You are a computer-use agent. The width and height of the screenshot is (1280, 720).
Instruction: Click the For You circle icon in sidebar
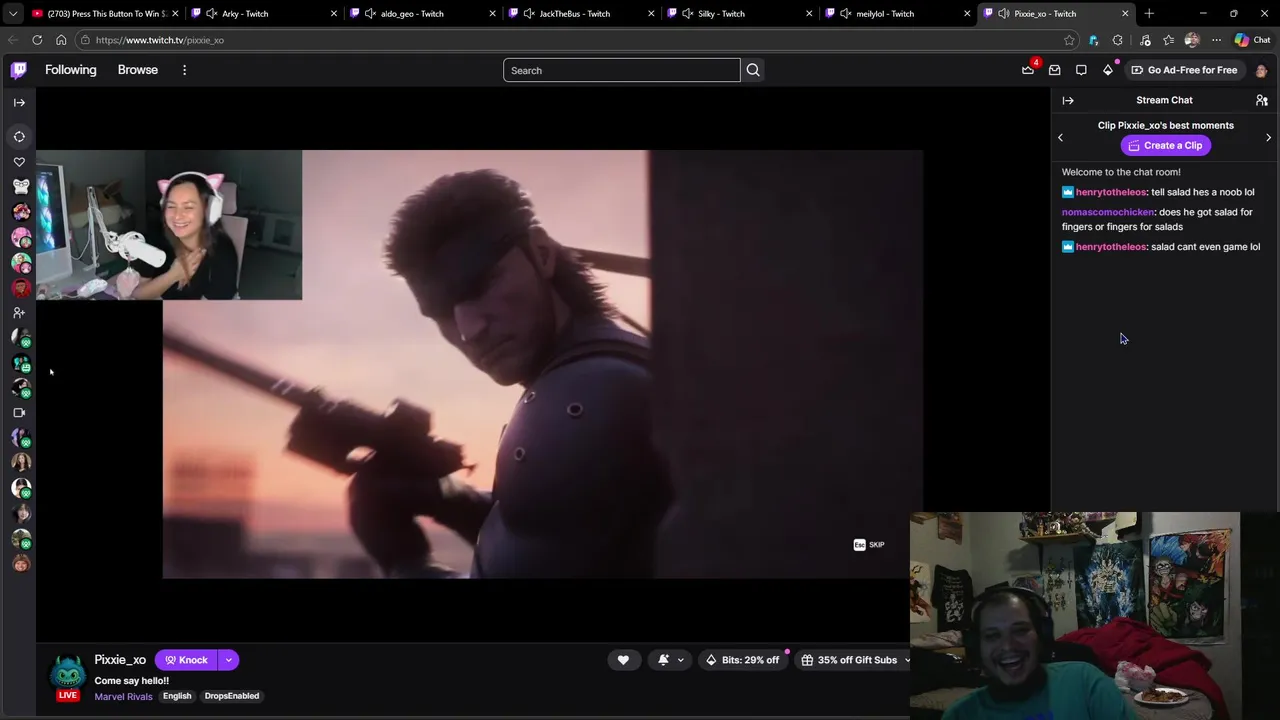point(19,137)
